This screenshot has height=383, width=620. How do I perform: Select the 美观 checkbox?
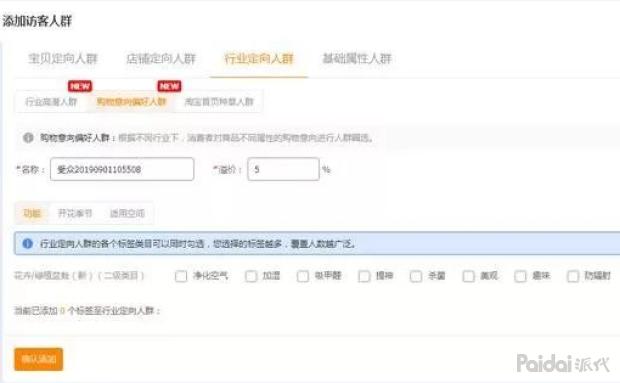pyautogui.click(x=469, y=276)
